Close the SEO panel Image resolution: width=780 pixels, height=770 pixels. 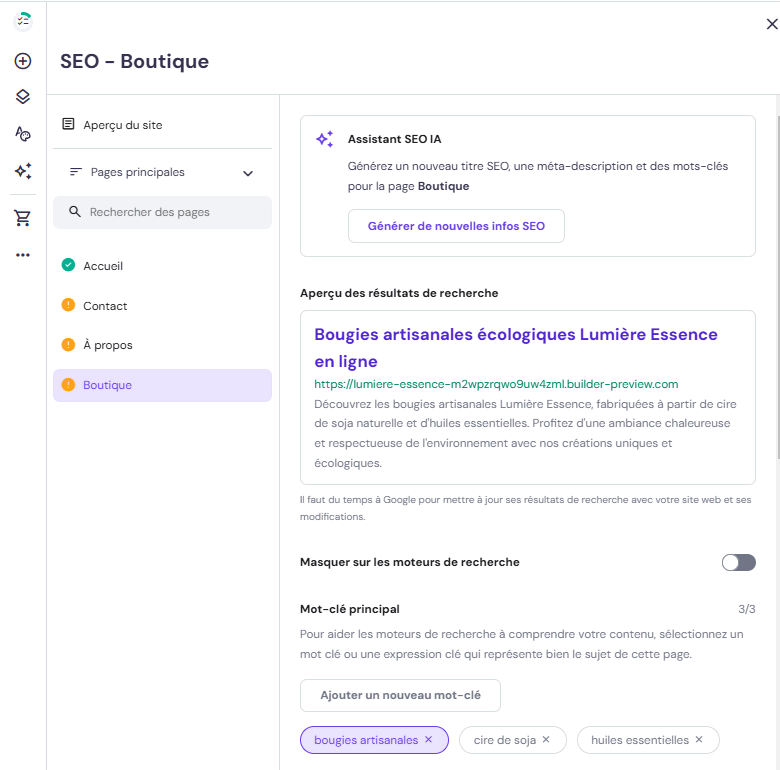771,25
